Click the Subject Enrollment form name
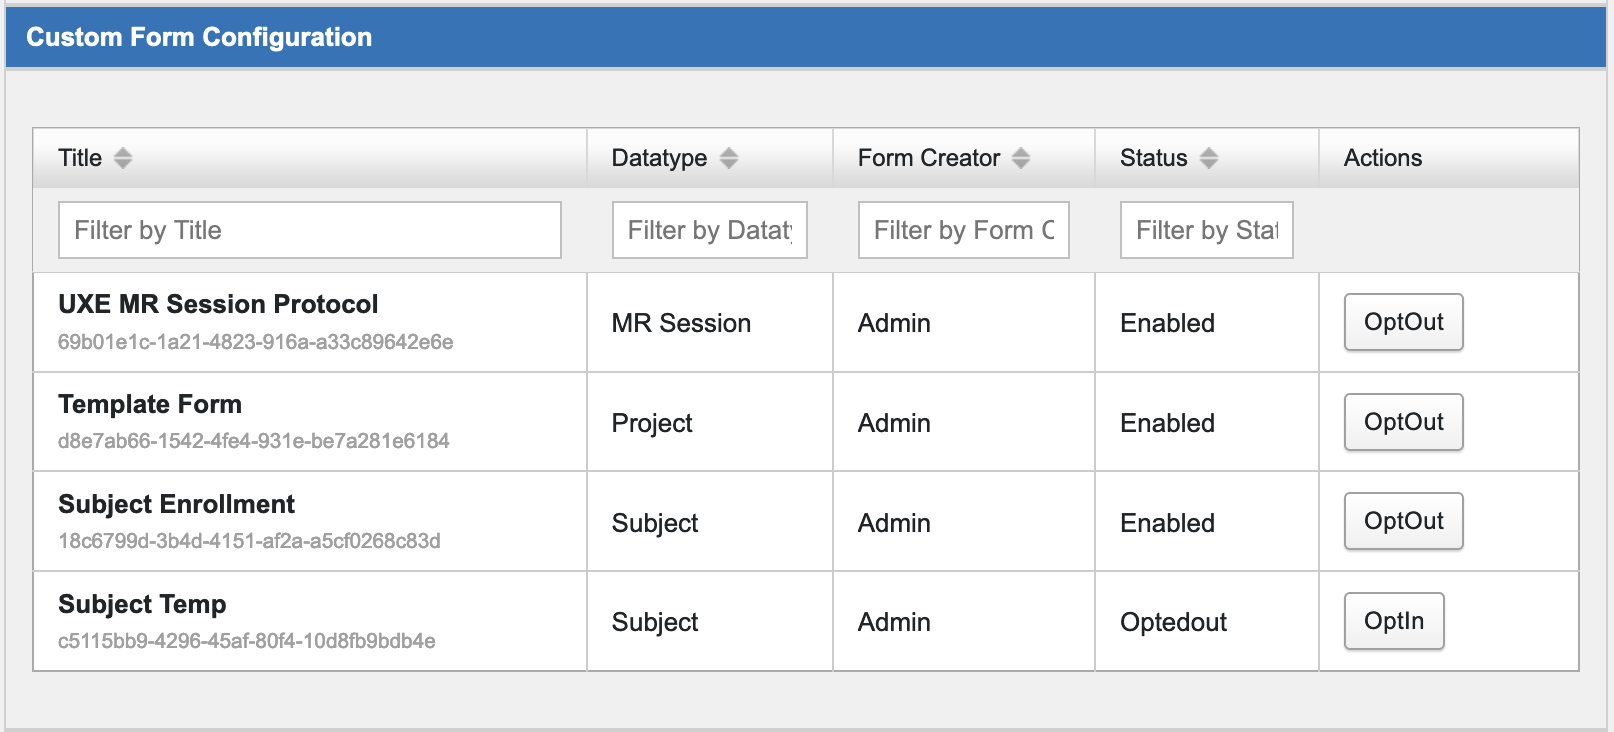 pyautogui.click(x=176, y=504)
